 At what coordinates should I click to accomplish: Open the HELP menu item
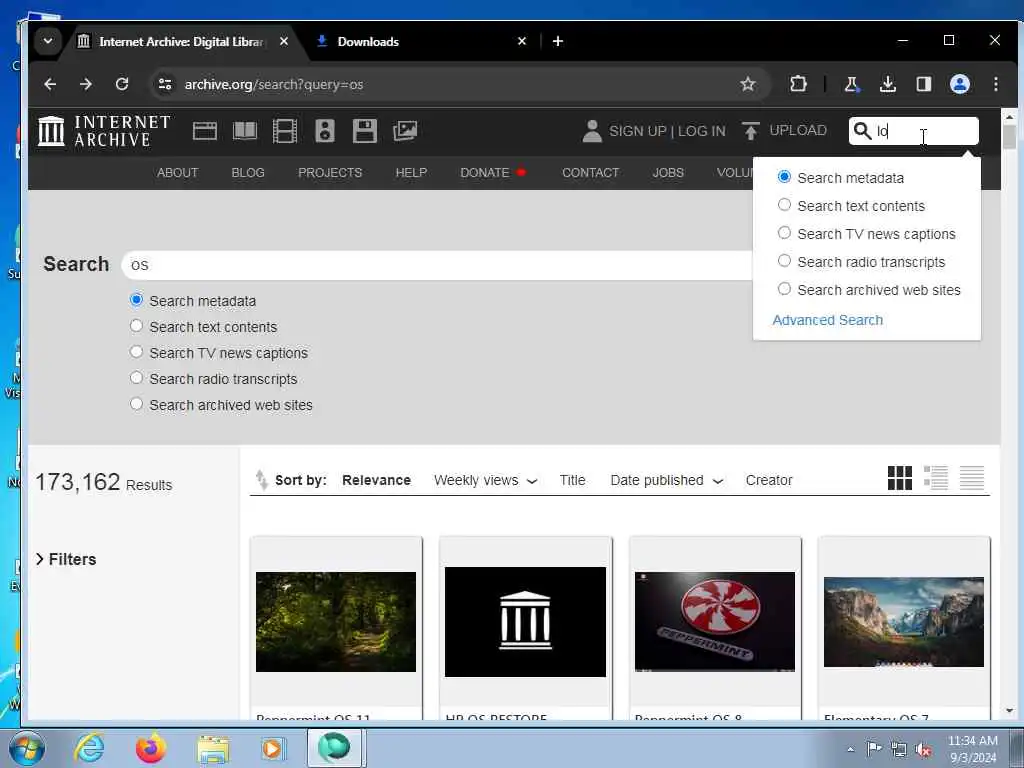click(x=411, y=172)
